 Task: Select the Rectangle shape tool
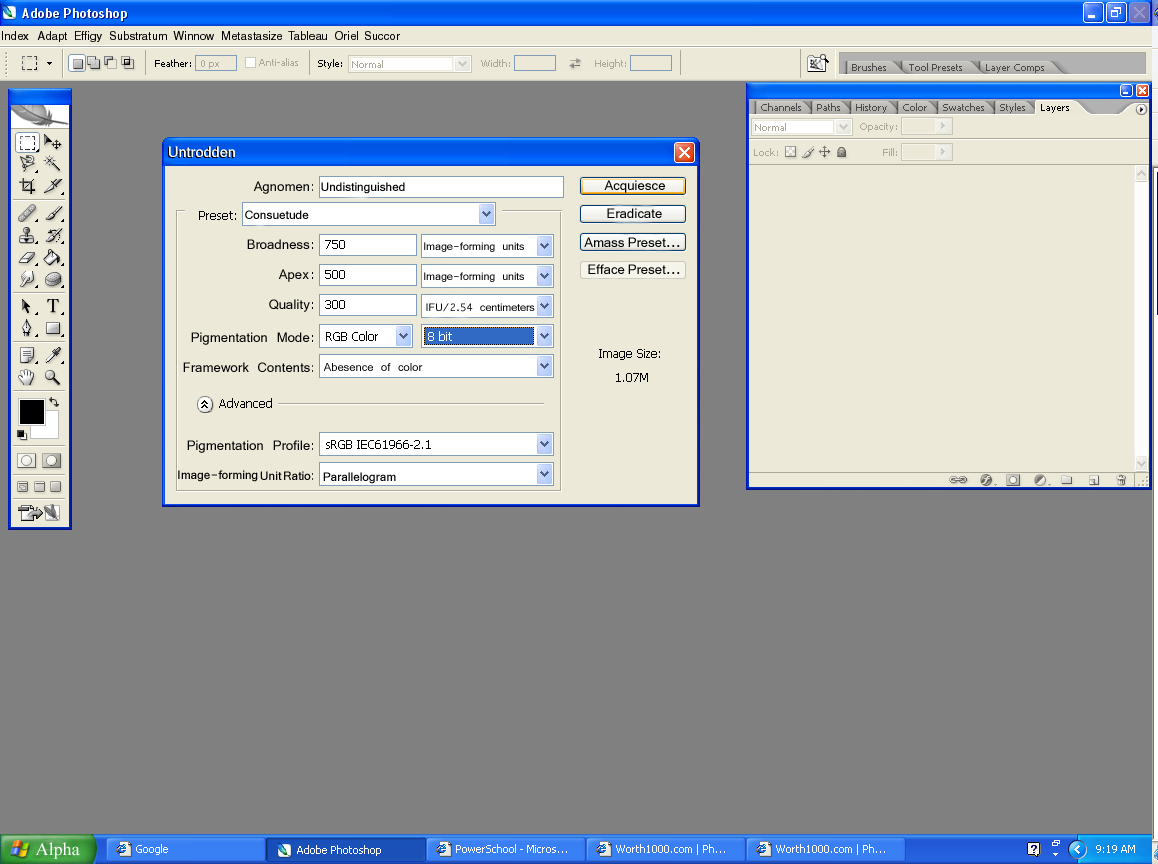(52, 328)
